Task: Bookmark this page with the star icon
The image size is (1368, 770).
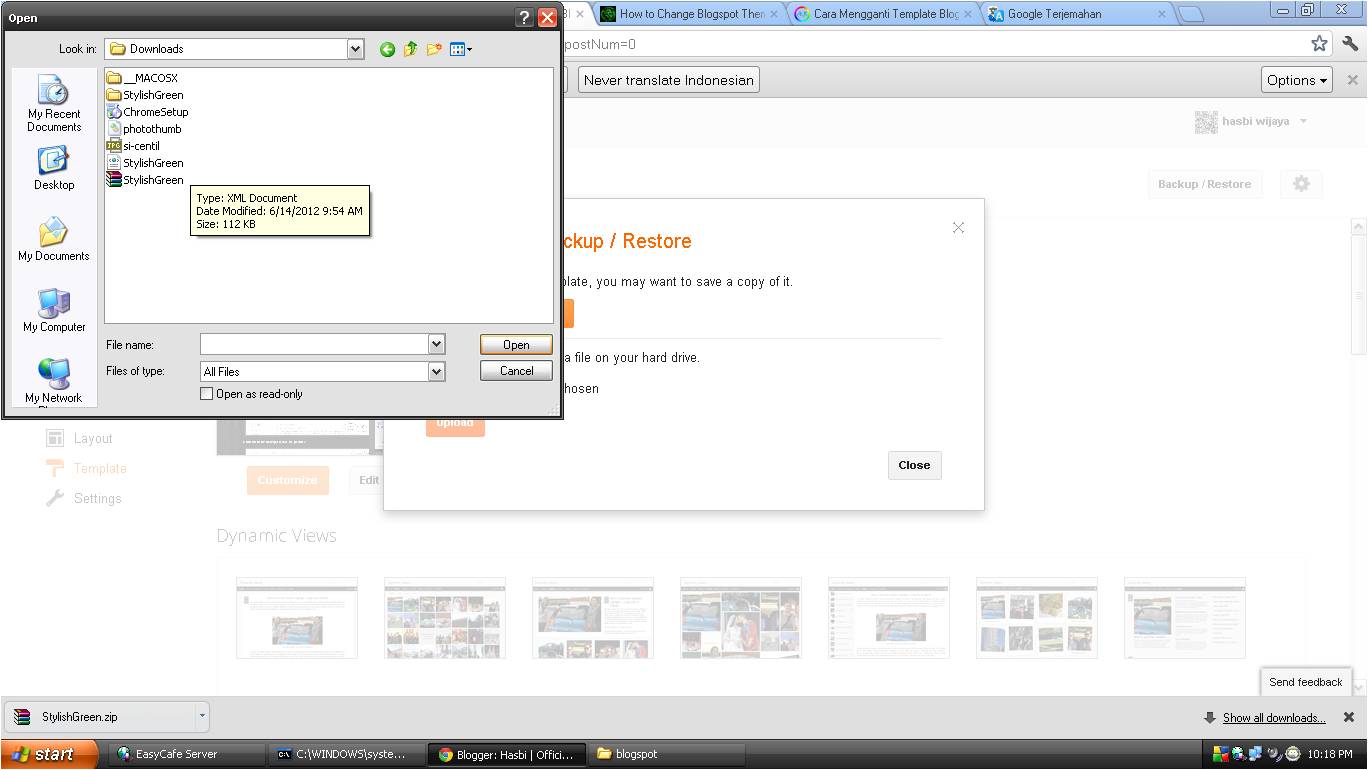Action: pos(1320,44)
